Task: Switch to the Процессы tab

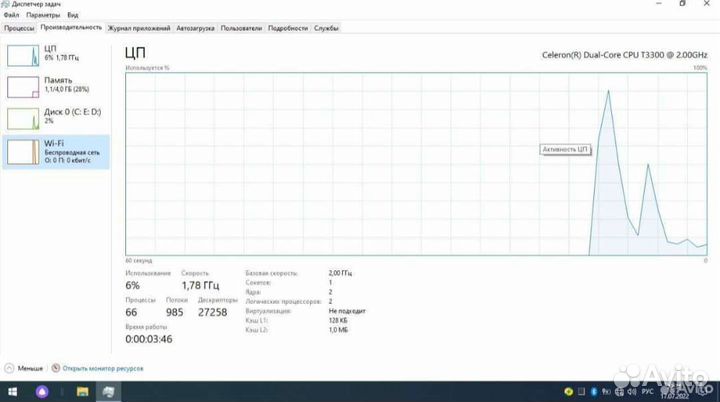Action: click(x=19, y=28)
